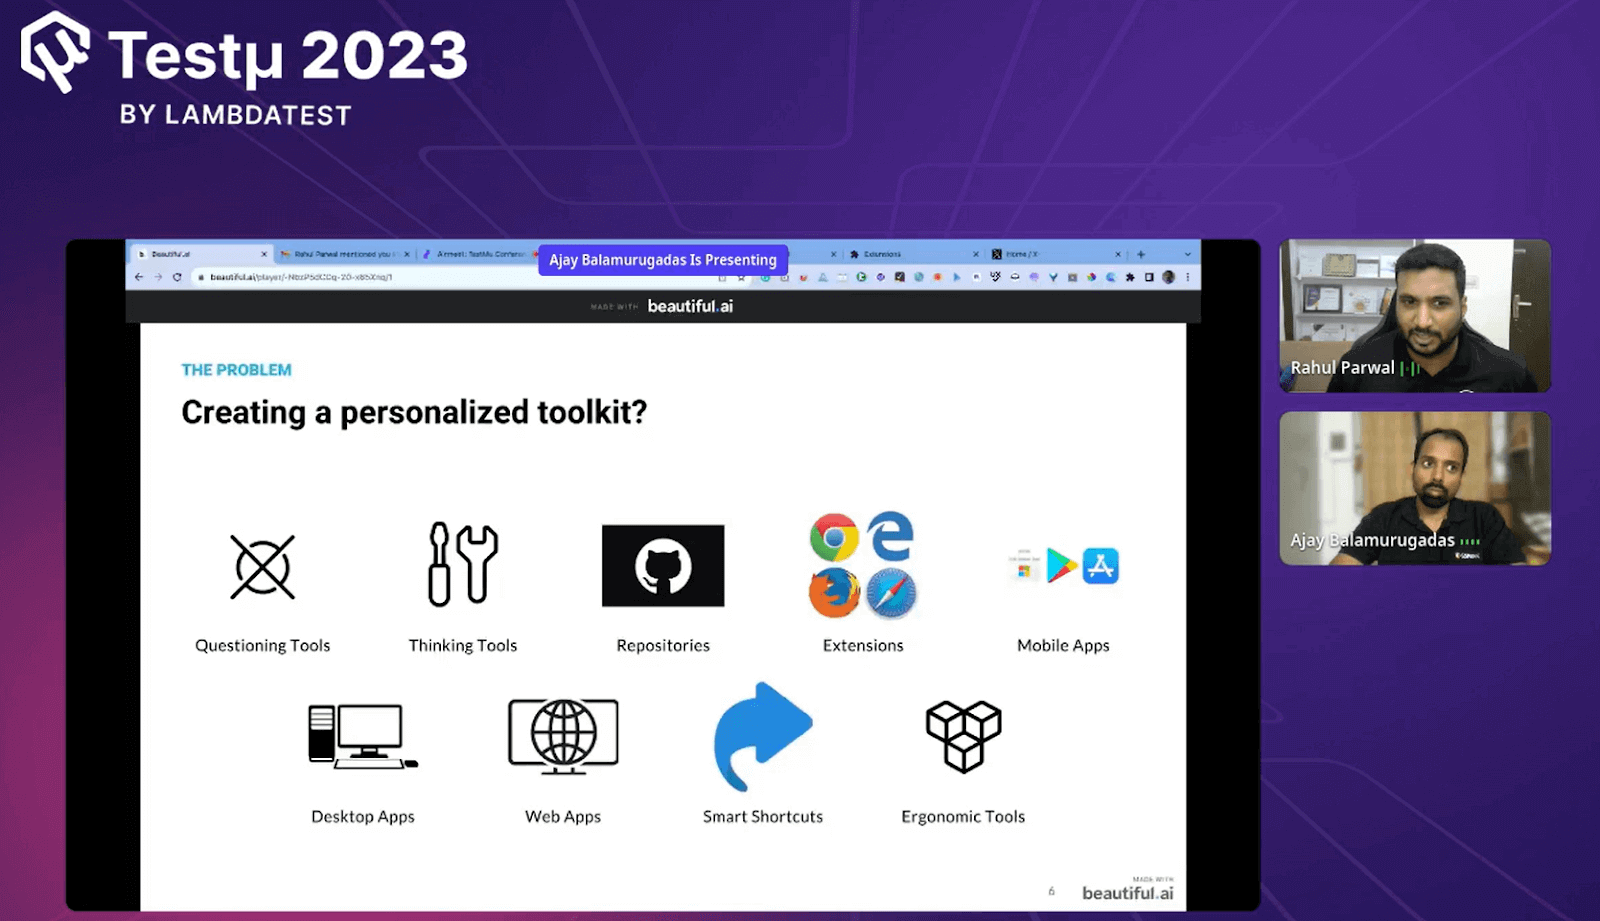The width and height of the screenshot is (1600, 921).
Task: Select the Firefox icon in the Extensions group
Action: [833, 592]
